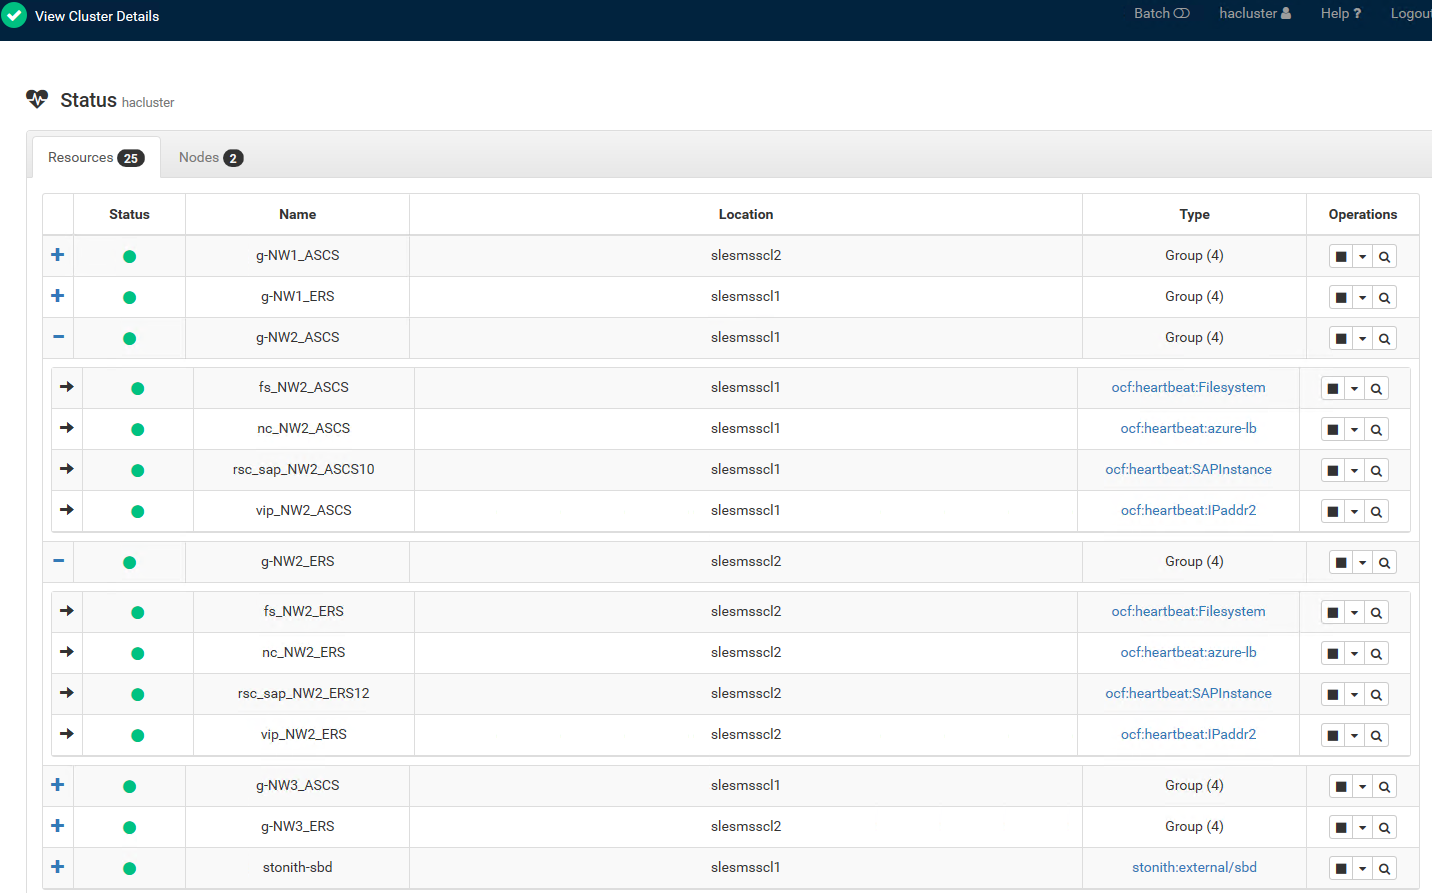Stop the vip_NW2_ASCS resource
The image size is (1432, 893).
(1333, 512)
